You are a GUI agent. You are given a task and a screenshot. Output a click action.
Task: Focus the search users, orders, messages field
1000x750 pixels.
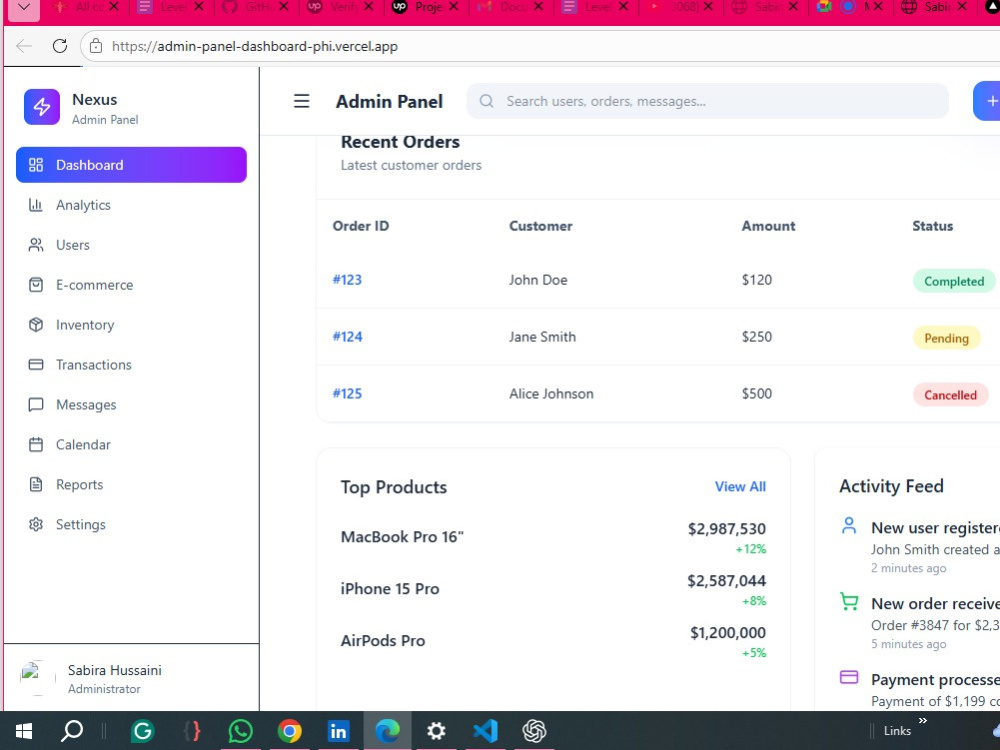coord(707,101)
